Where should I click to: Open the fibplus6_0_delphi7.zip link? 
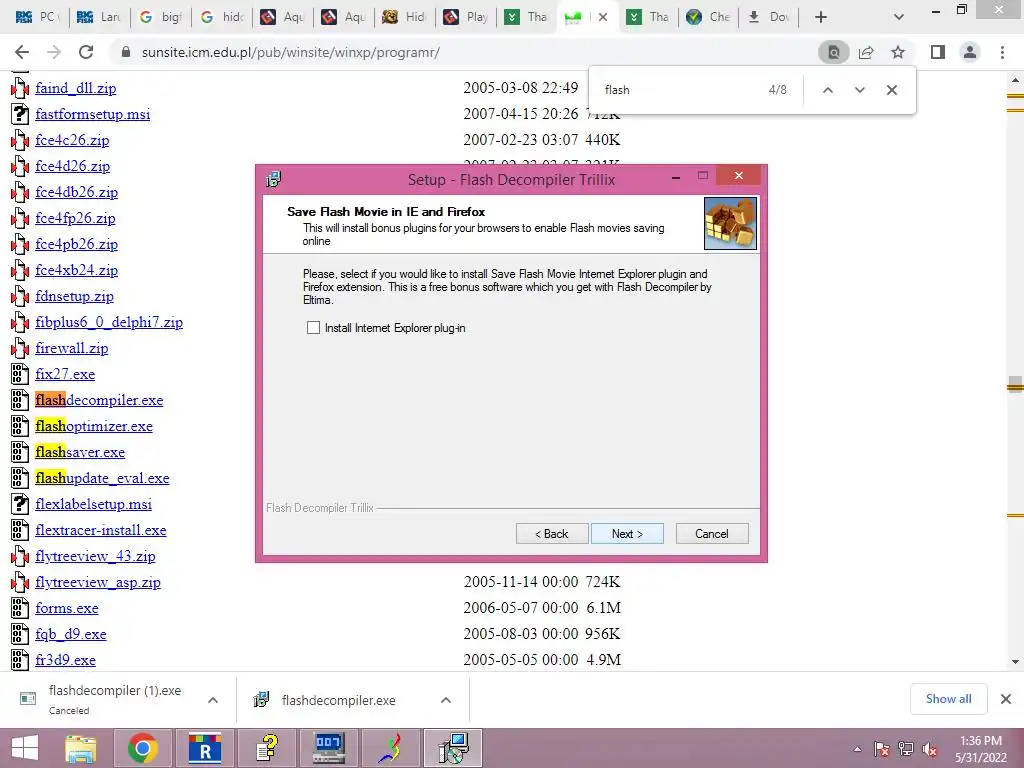pyautogui.click(x=109, y=322)
